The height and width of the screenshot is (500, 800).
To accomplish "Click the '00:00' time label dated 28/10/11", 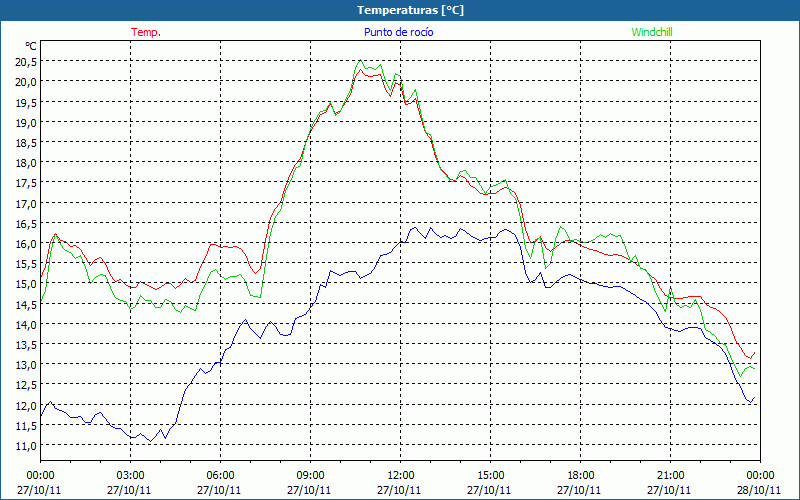I will pyautogui.click(x=760, y=475).
